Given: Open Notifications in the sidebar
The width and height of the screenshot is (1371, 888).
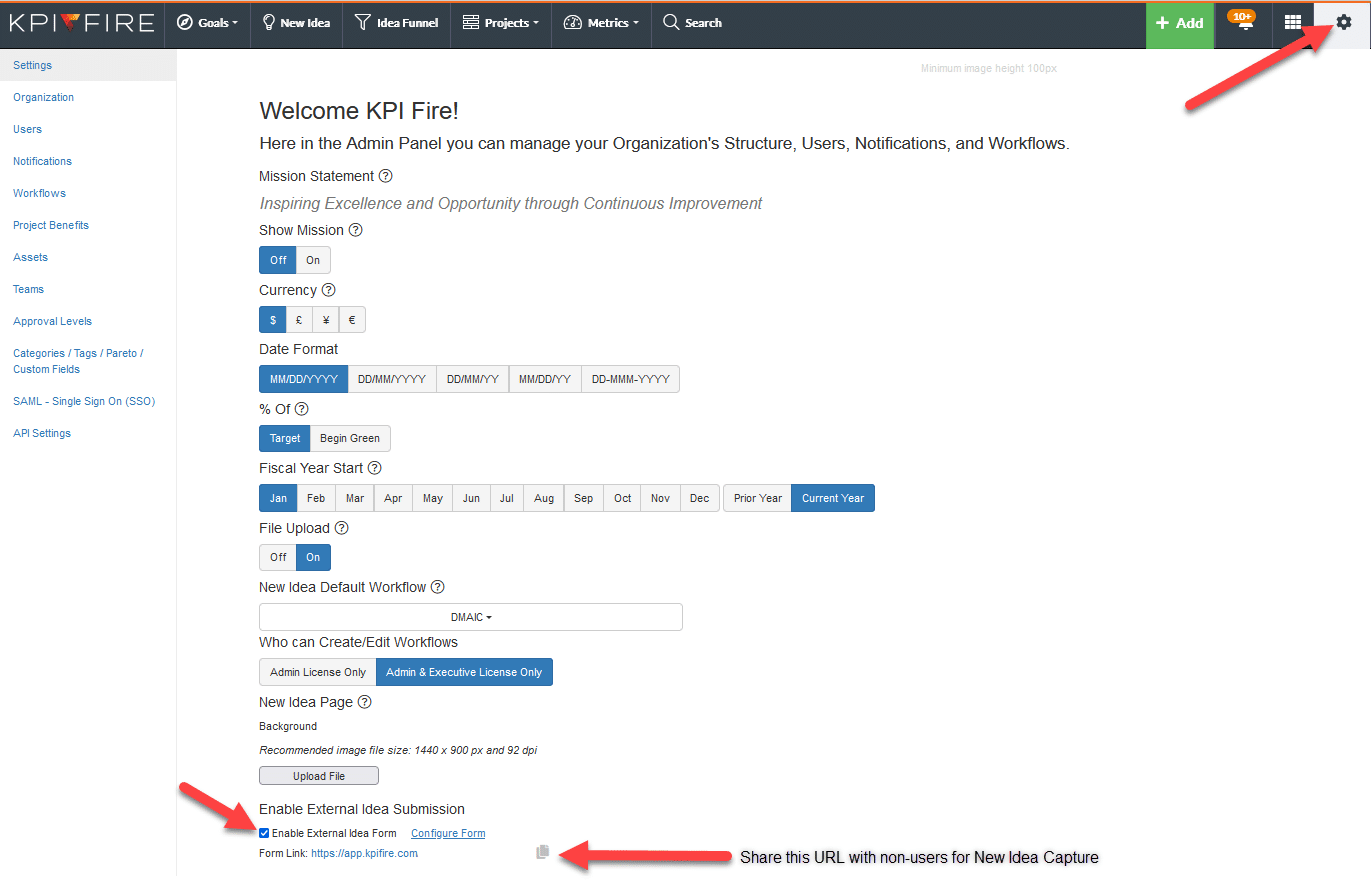Looking at the screenshot, I should (x=43, y=161).
